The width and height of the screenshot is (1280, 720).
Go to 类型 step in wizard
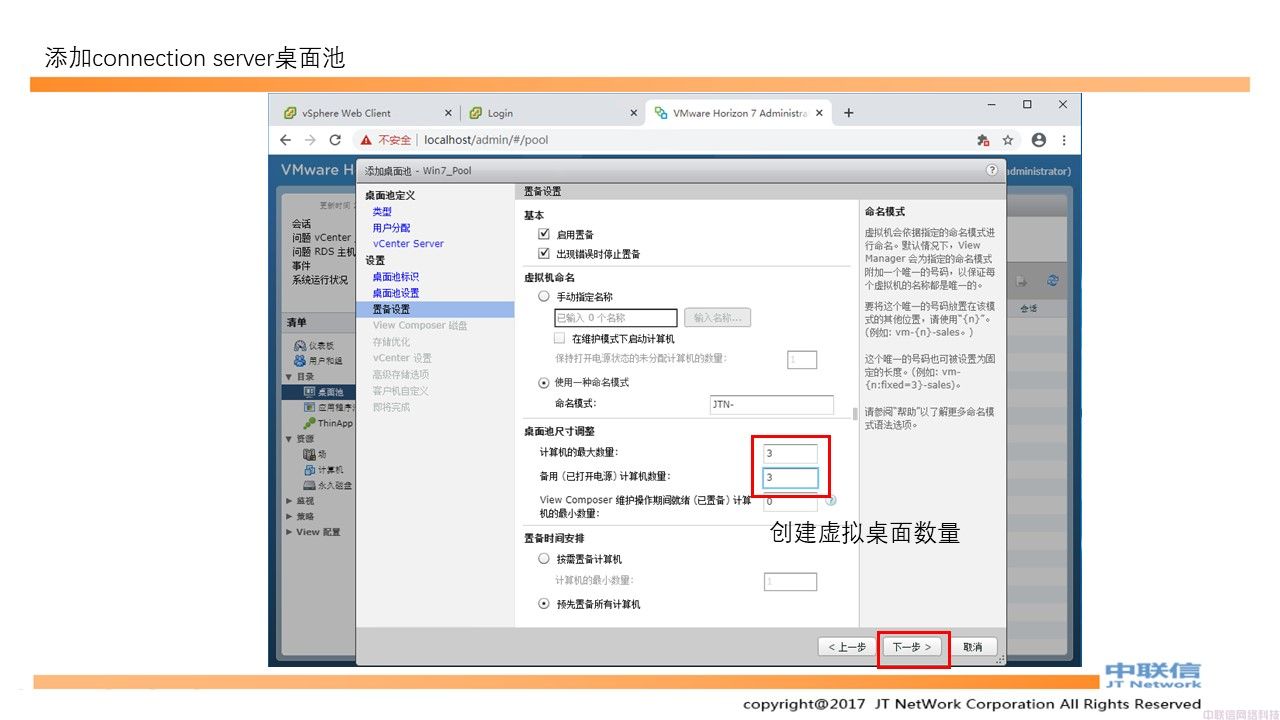click(x=382, y=212)
